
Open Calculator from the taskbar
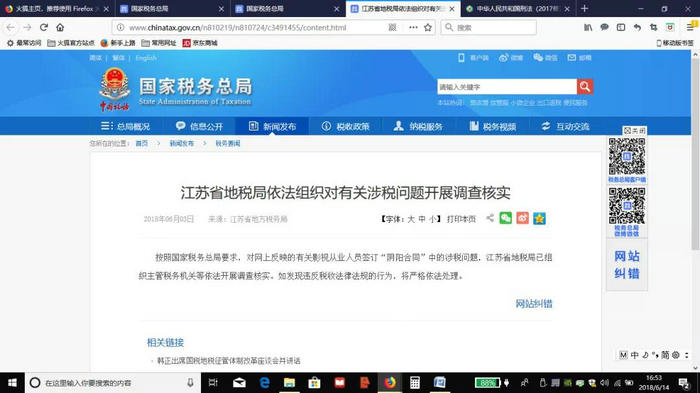(415, 383)
